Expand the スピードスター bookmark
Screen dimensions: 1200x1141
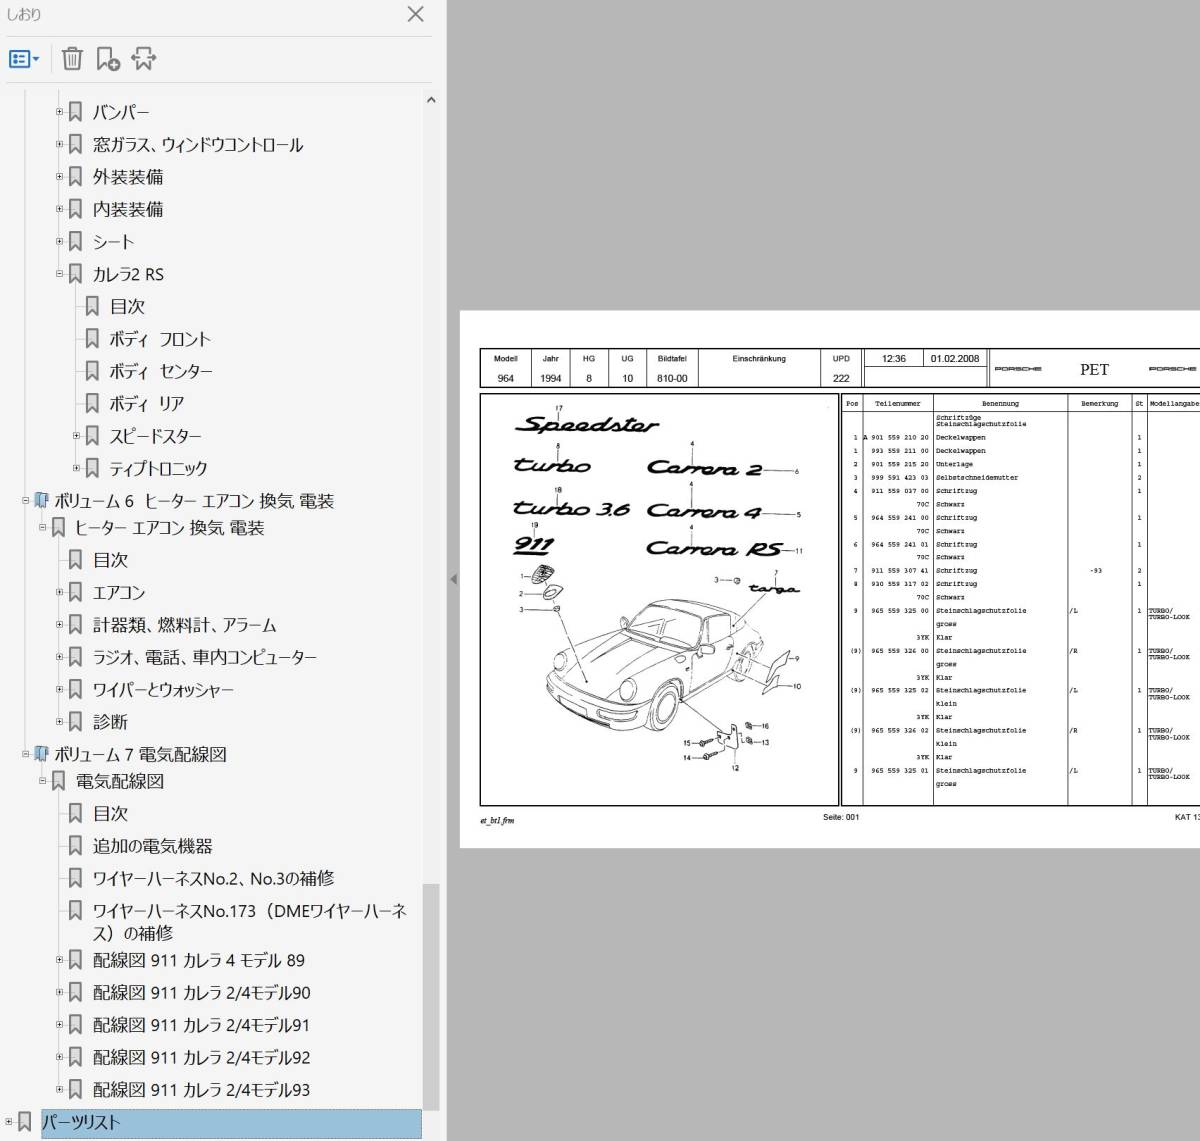click(76, 436)
